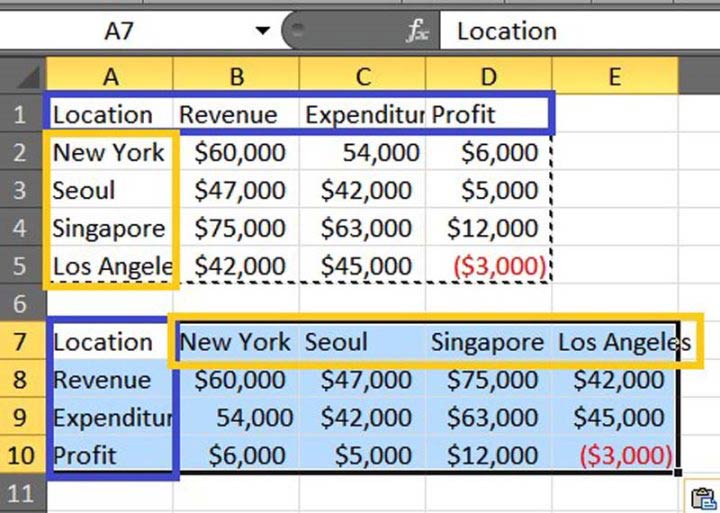Click cell A10 Profit
This screenshot has height=513, width=720.
coord(110,455)
